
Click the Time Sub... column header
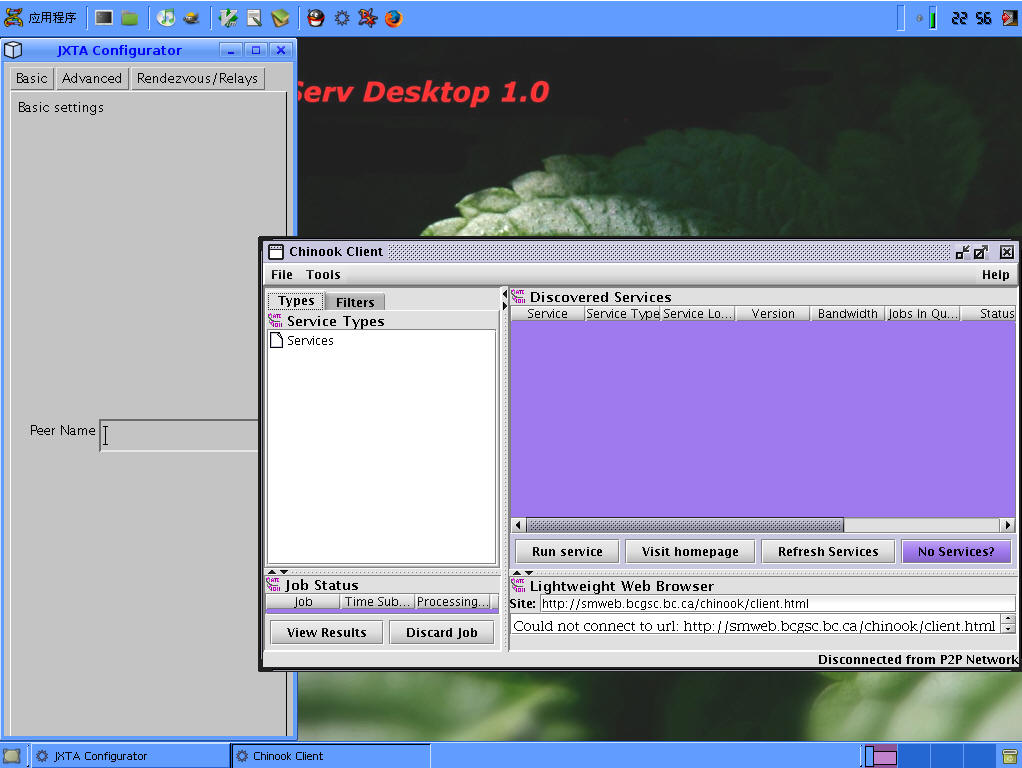point(377,602)
